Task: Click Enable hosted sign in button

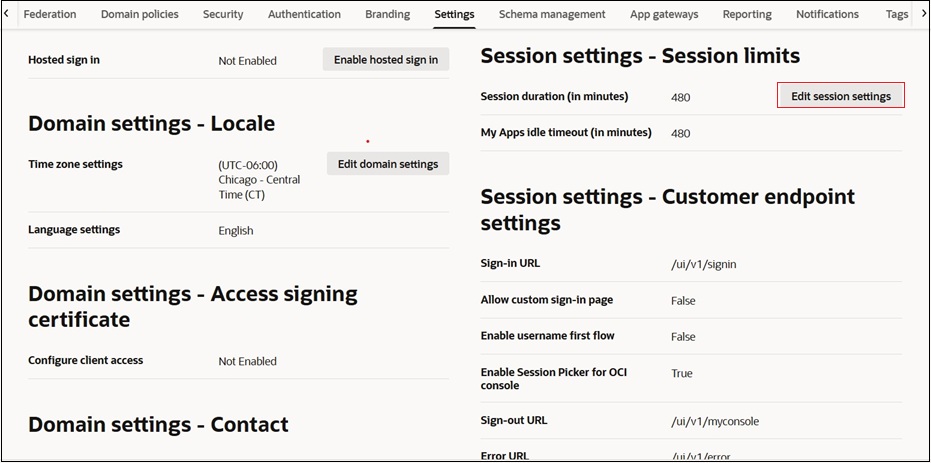Action: coord(386,60)
